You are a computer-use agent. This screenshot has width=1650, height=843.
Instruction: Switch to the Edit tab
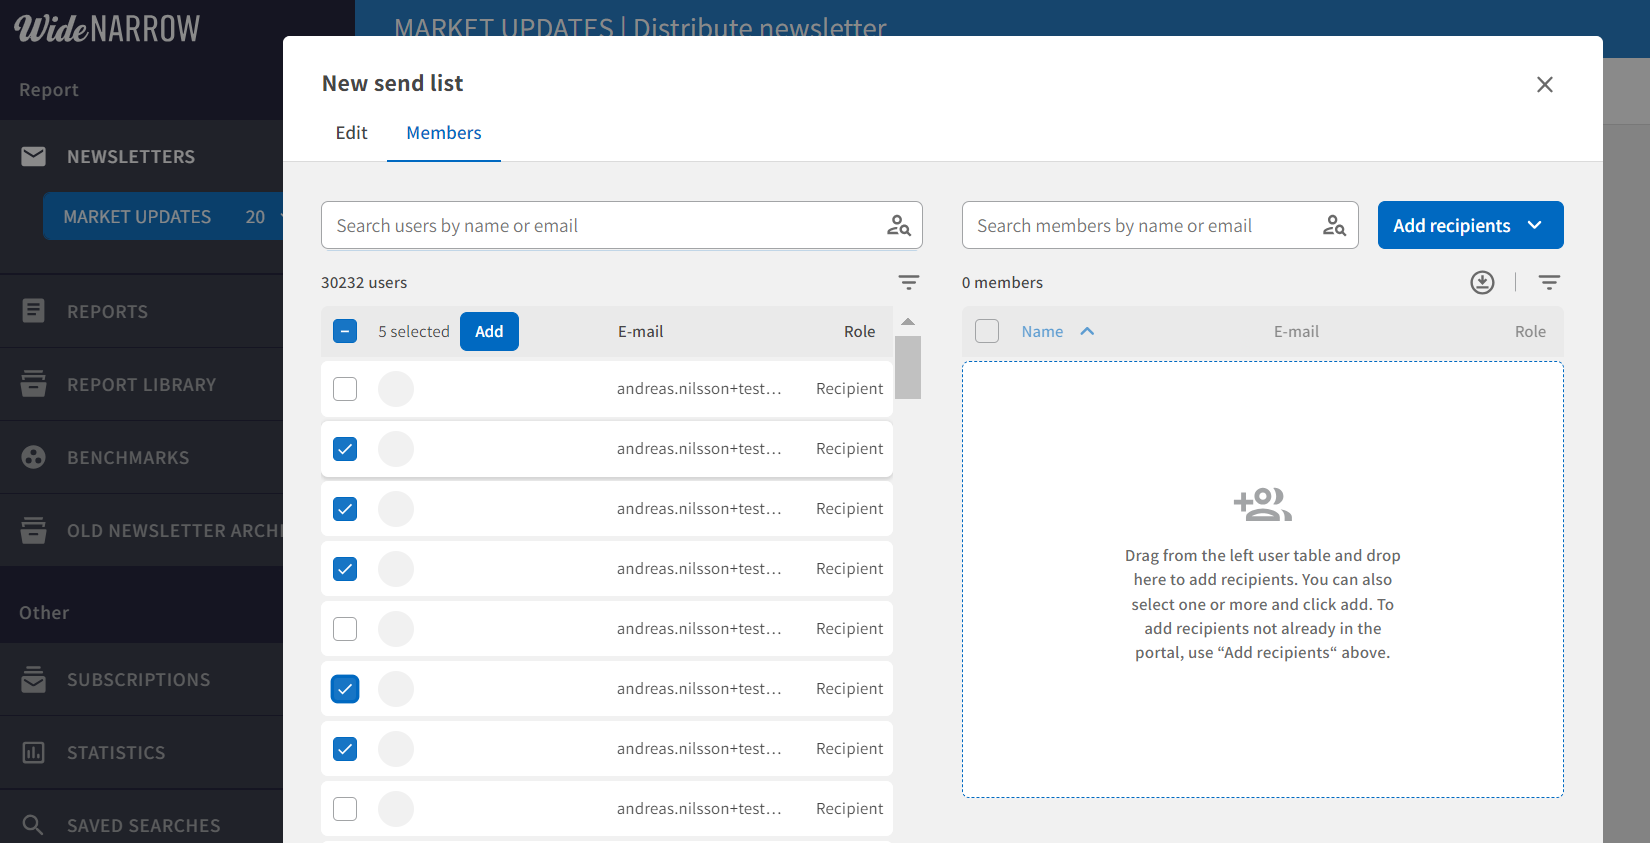click(351, 133)
